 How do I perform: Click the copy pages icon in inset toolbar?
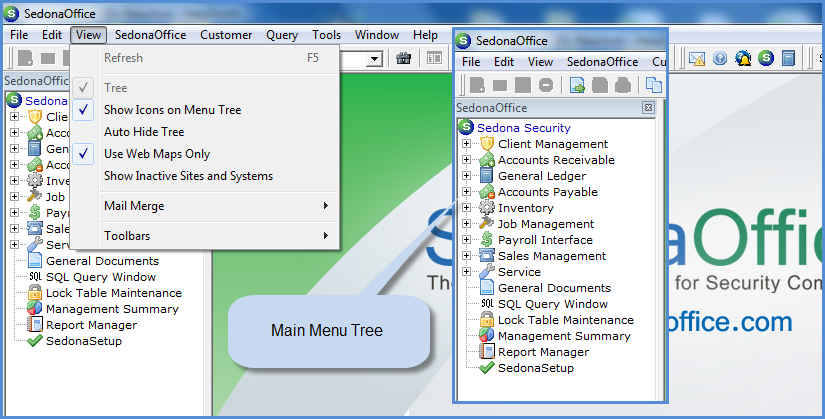[653, 85]
